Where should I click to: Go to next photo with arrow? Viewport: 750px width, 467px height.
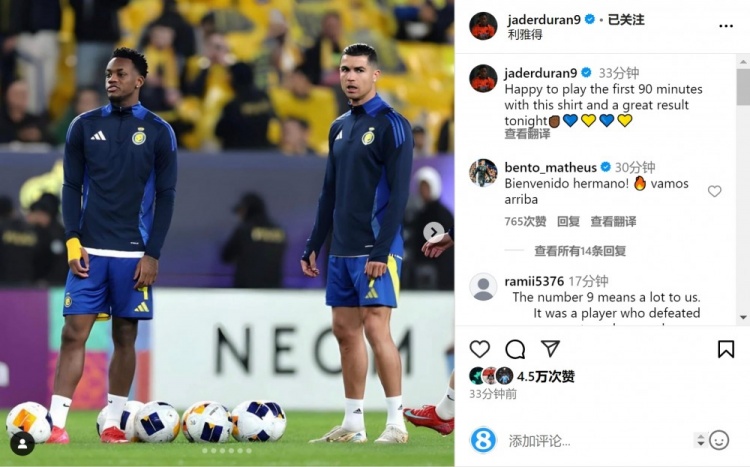point(433,232)
